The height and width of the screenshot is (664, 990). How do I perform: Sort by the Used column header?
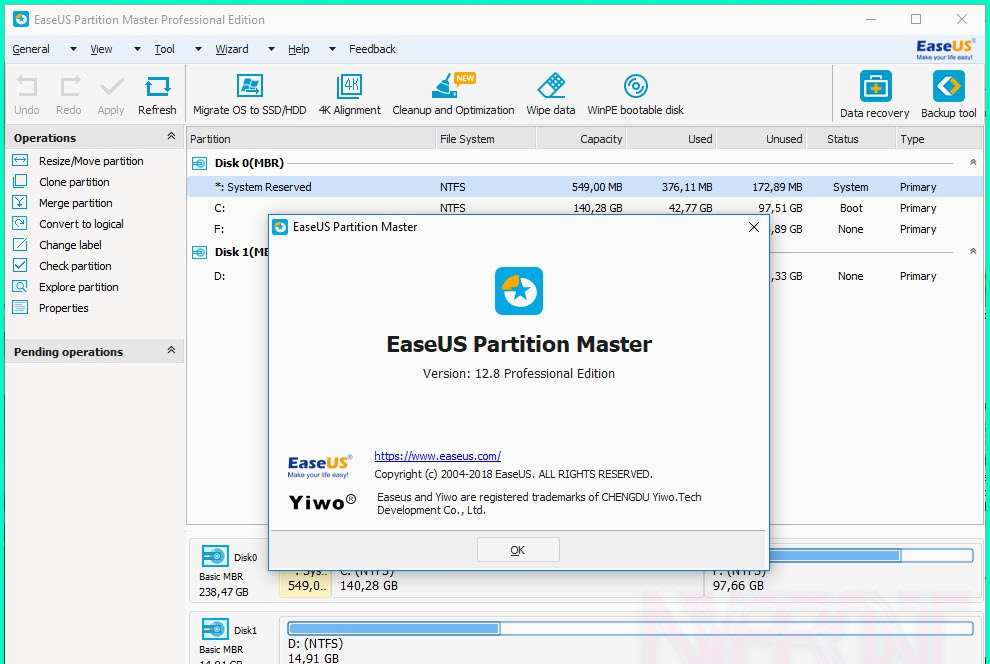pyautogui.click(x=671, y=139)
